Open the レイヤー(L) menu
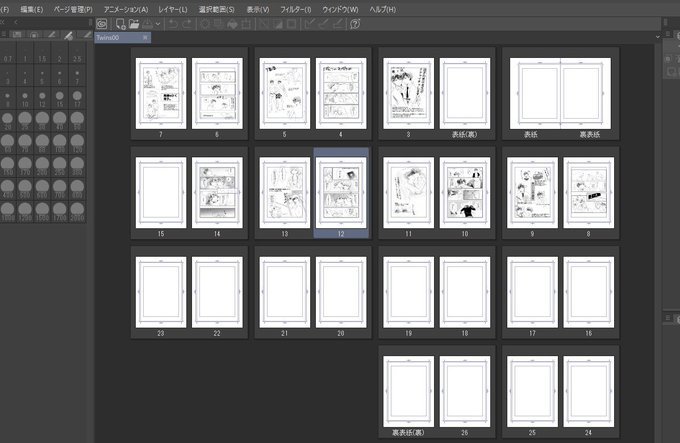 click(173, 9)
